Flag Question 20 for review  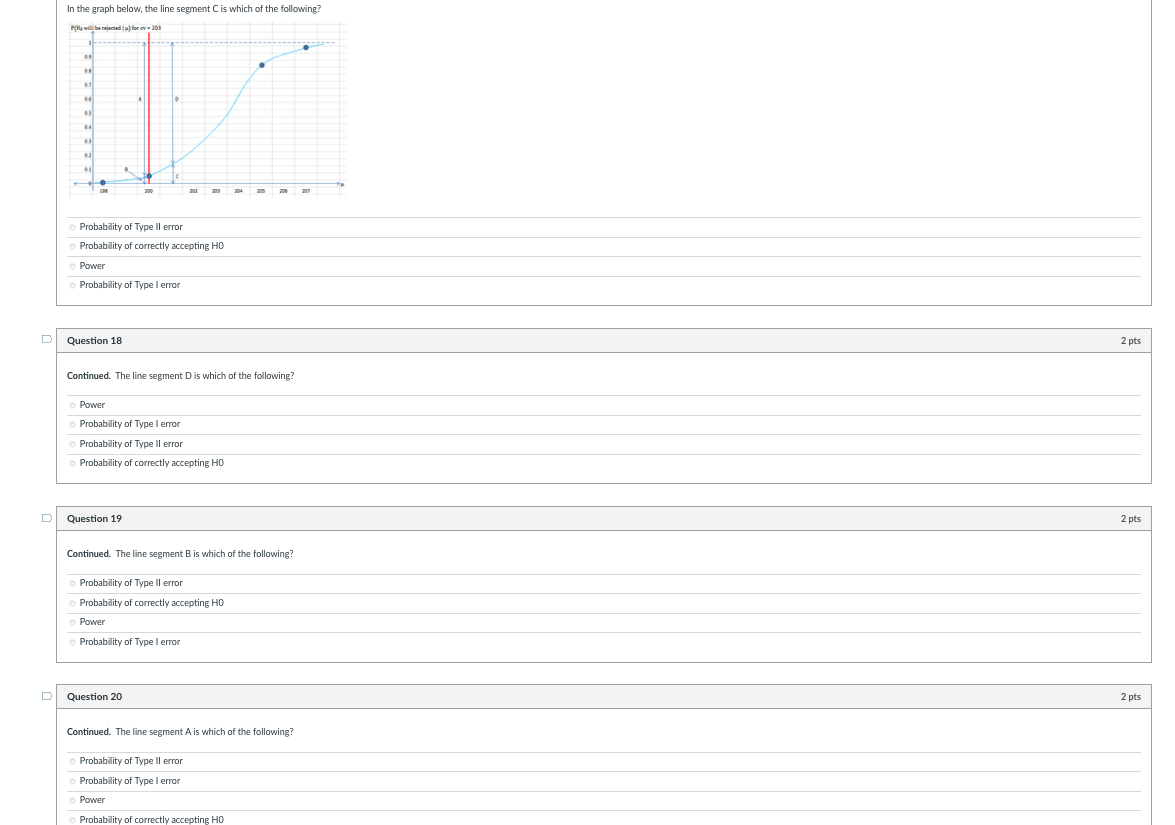point(46,695)
